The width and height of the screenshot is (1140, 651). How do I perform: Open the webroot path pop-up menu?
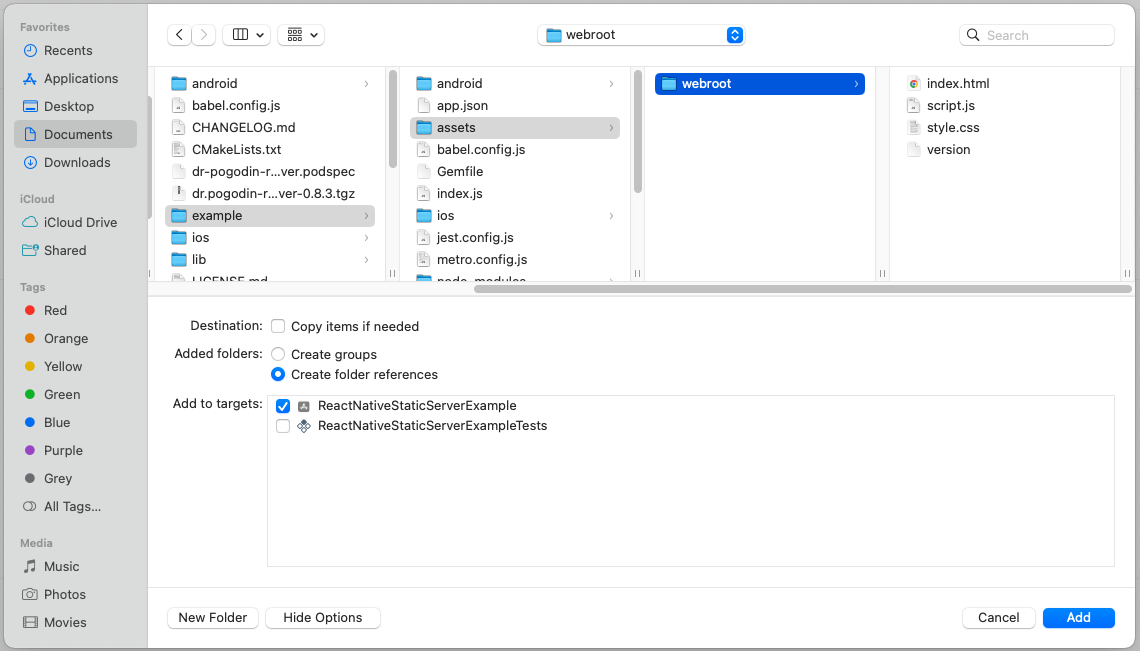(x=641, y=35)
